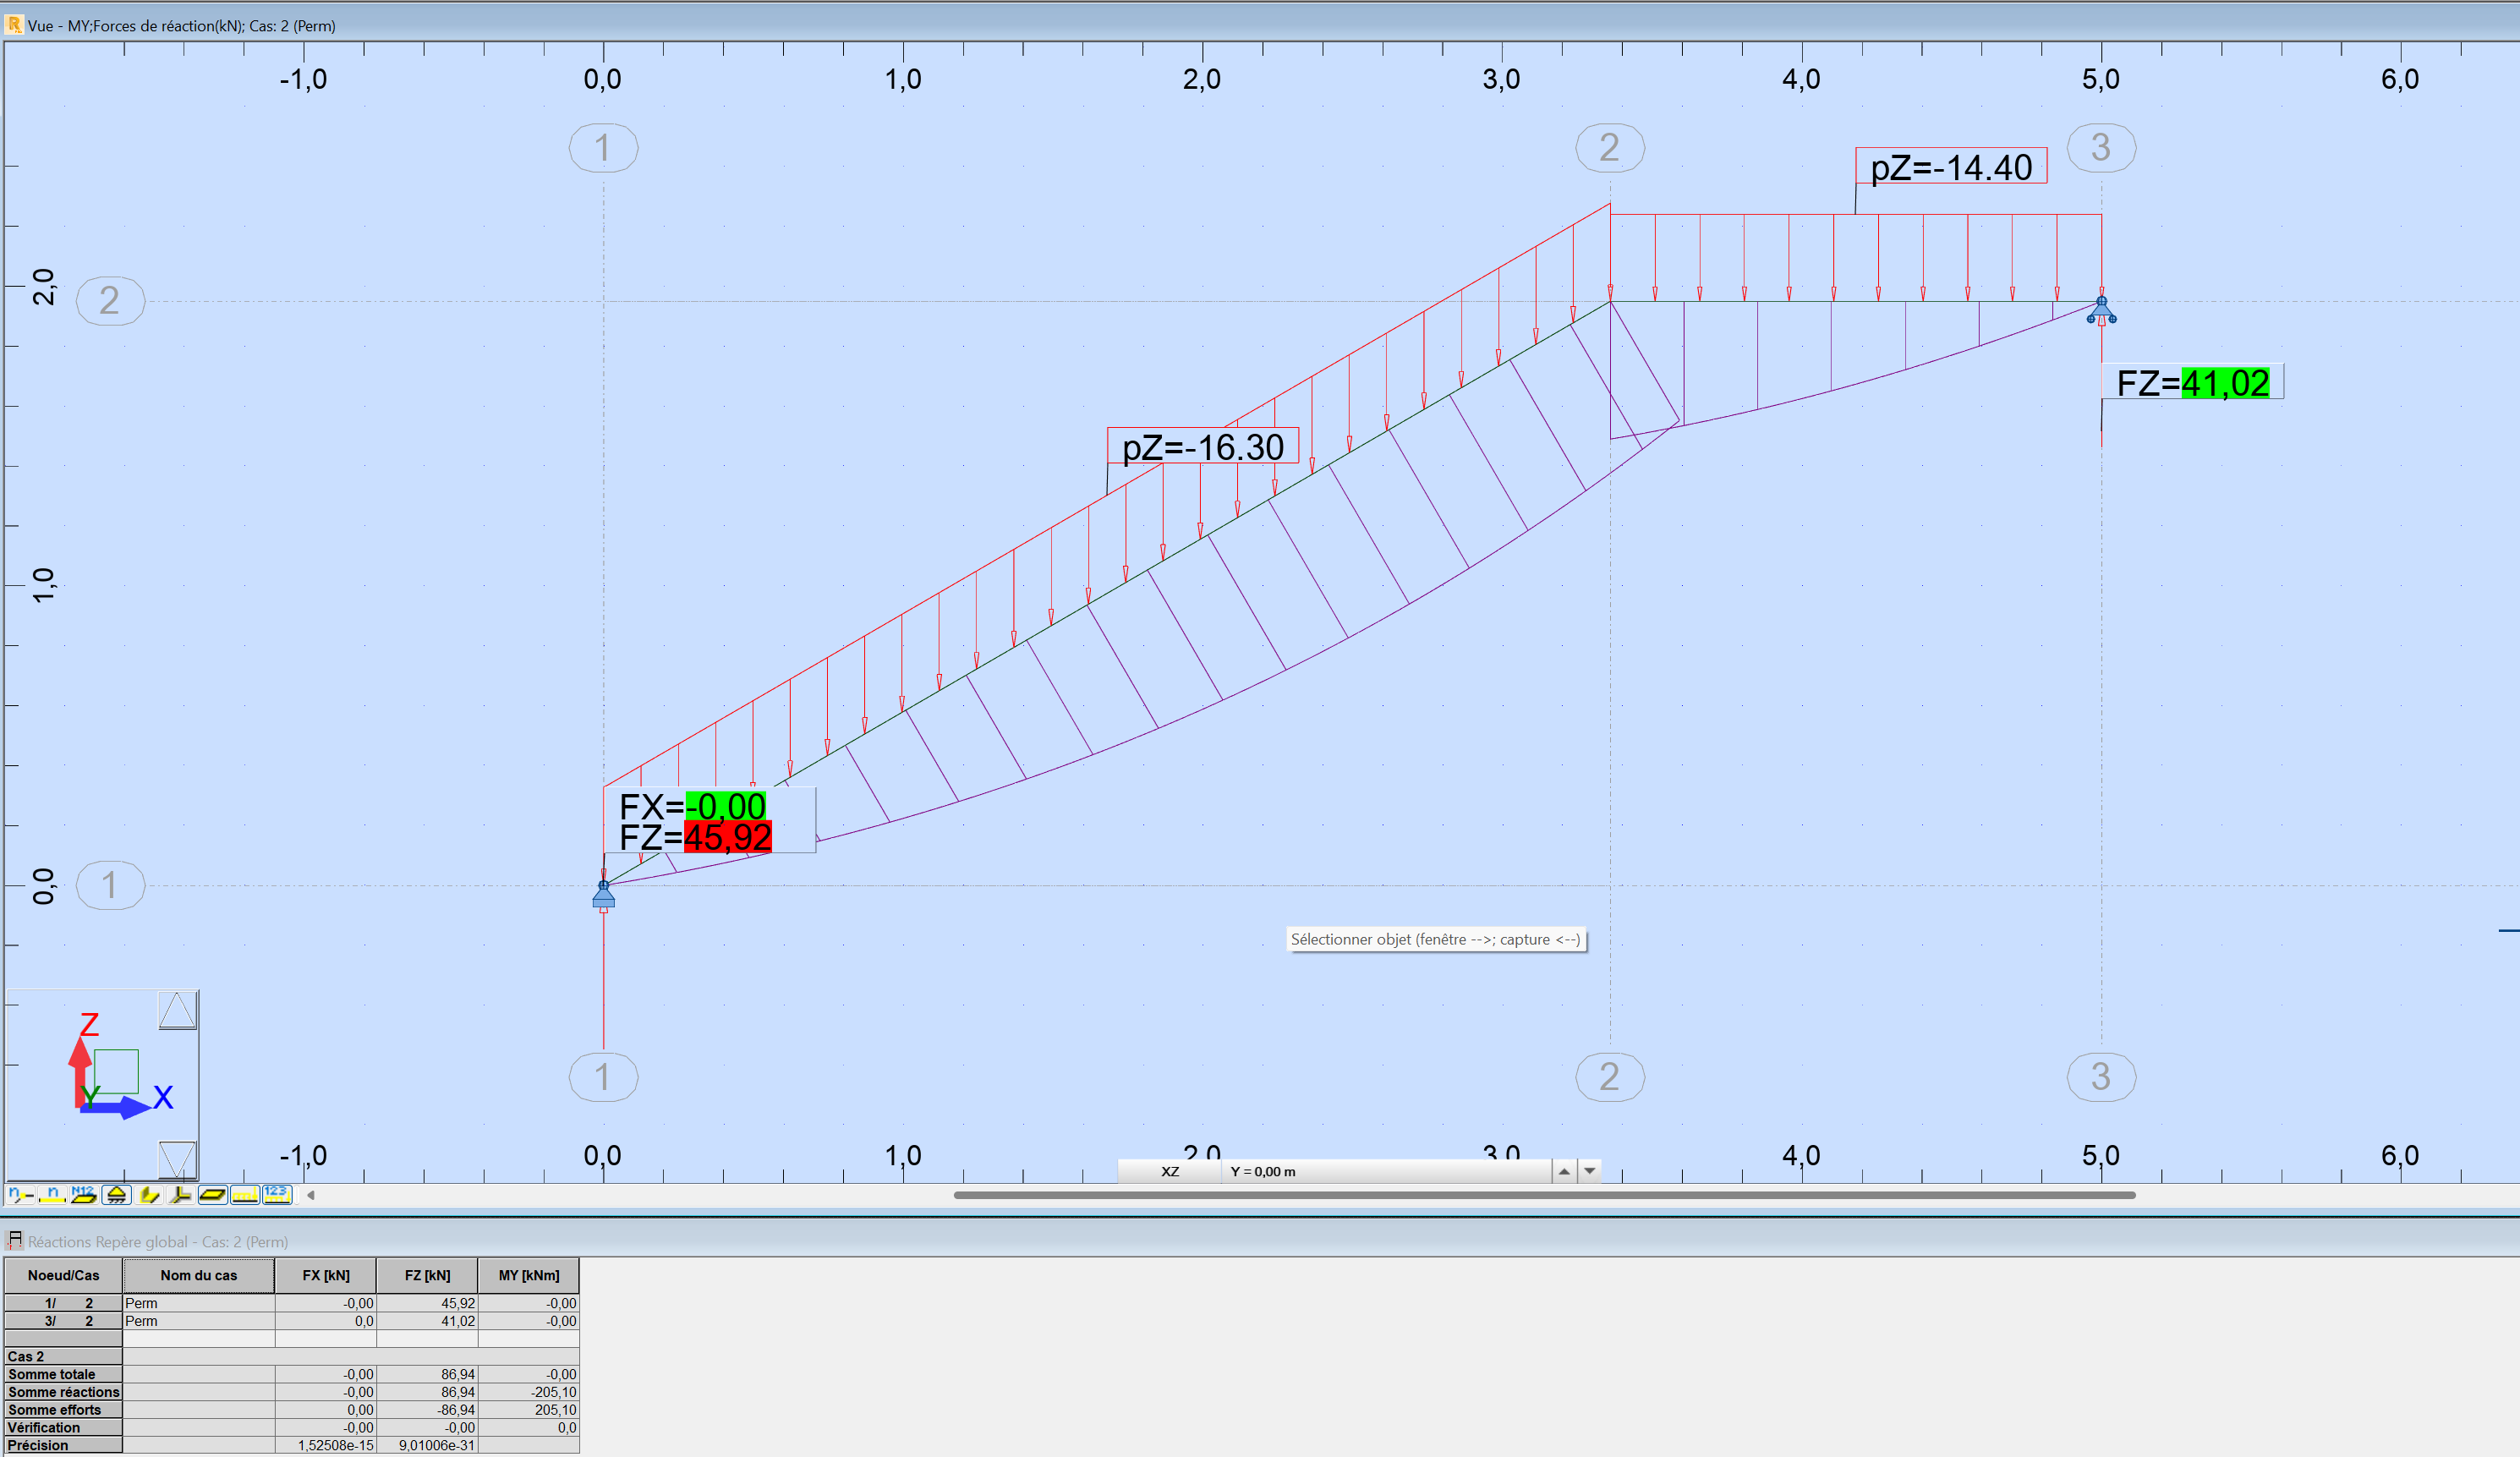Click the Vérification row label
The image size is (2520, 1457).
pos(63,1427)
